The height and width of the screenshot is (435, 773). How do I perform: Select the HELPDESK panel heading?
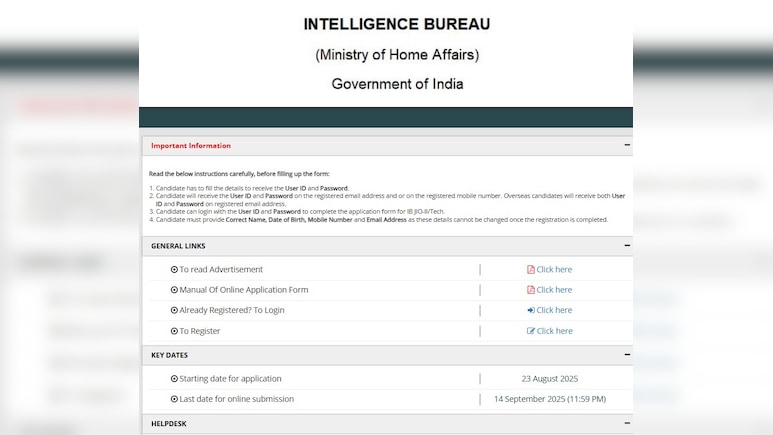coord(169,424)
